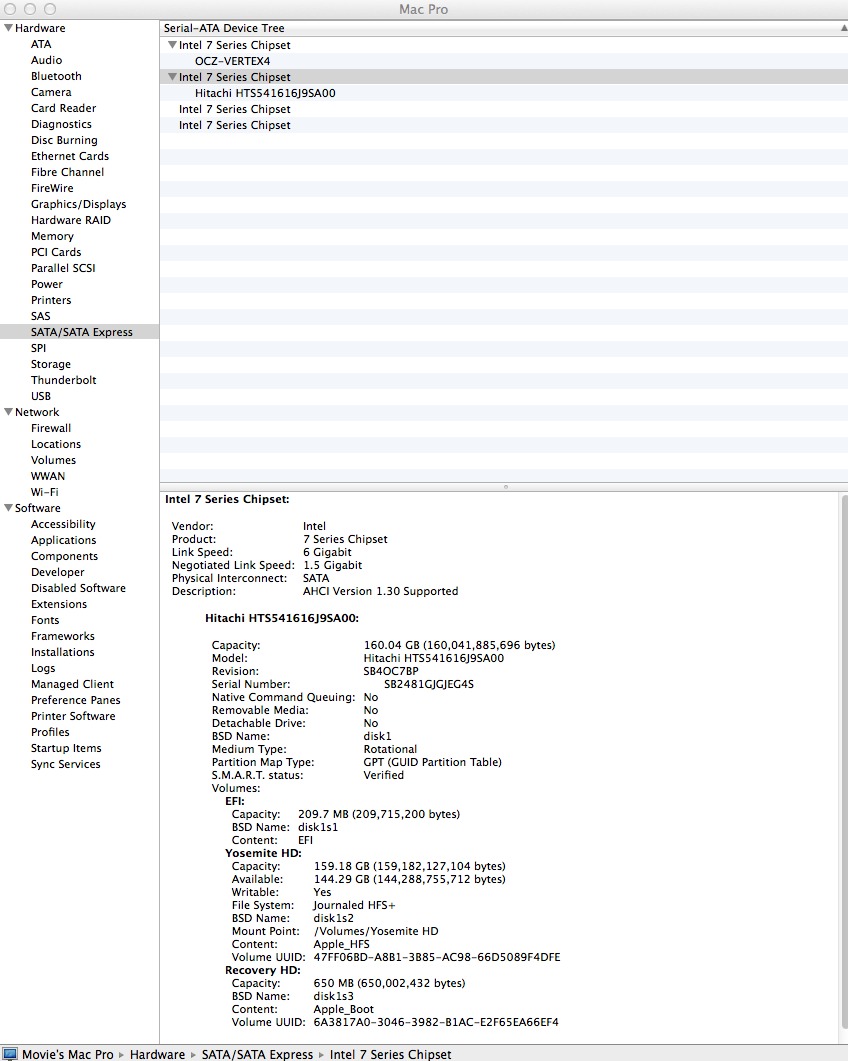Click the Mac Pro computer icon in path bar
Screen dimensions: 848x1061
[9, 1054]
